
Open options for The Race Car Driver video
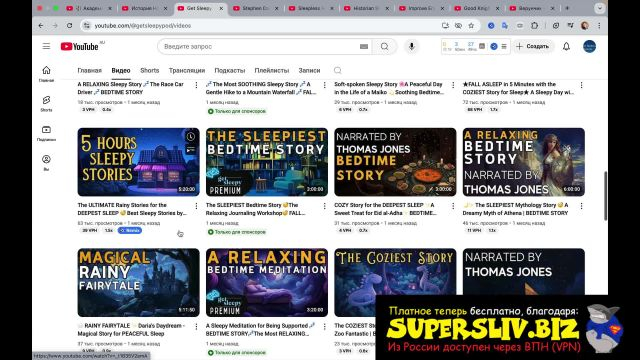(196, 85)
